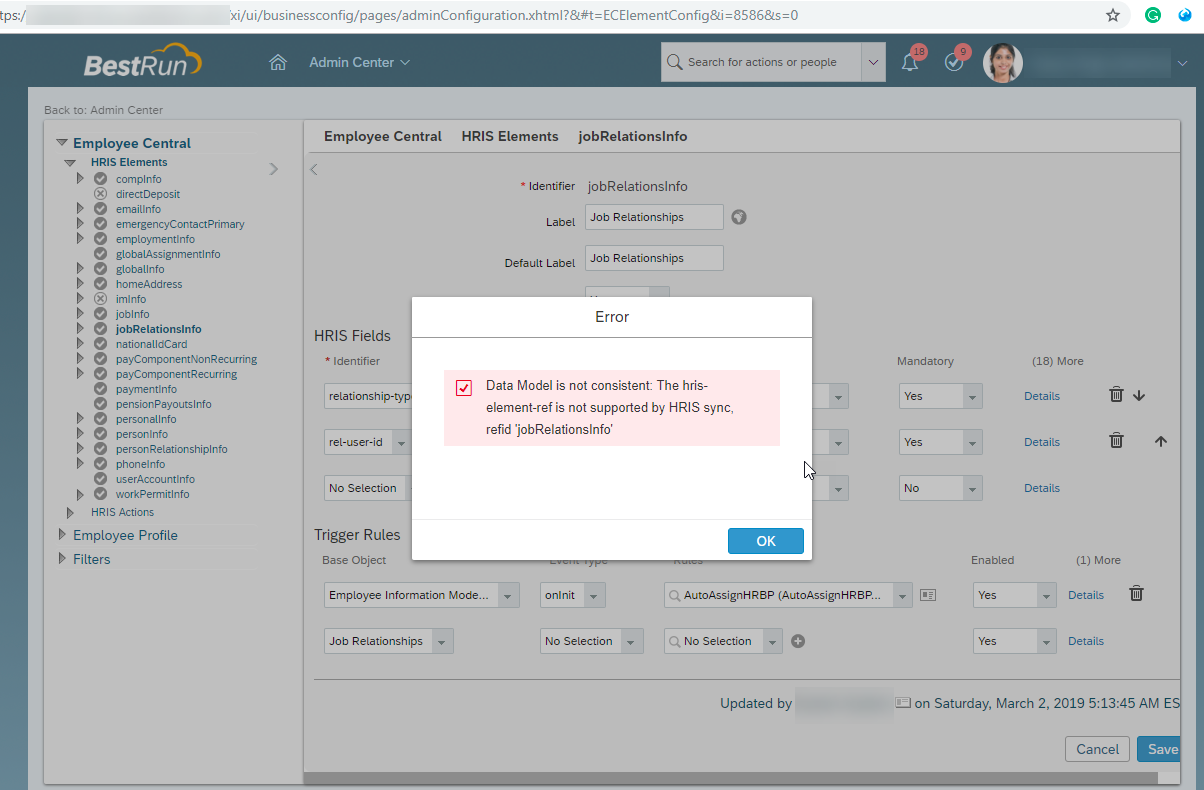Expand Employee Profile section
Screen dimensions: 1204x790
click(x=62, y=535)
